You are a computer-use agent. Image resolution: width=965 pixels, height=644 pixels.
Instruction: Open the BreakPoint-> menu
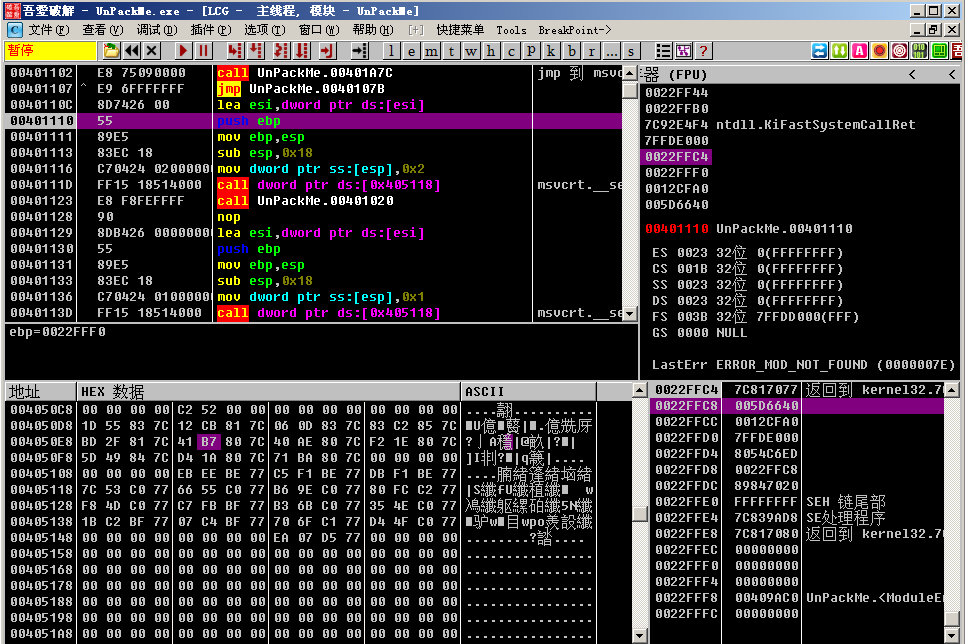(x=574, y=30)
